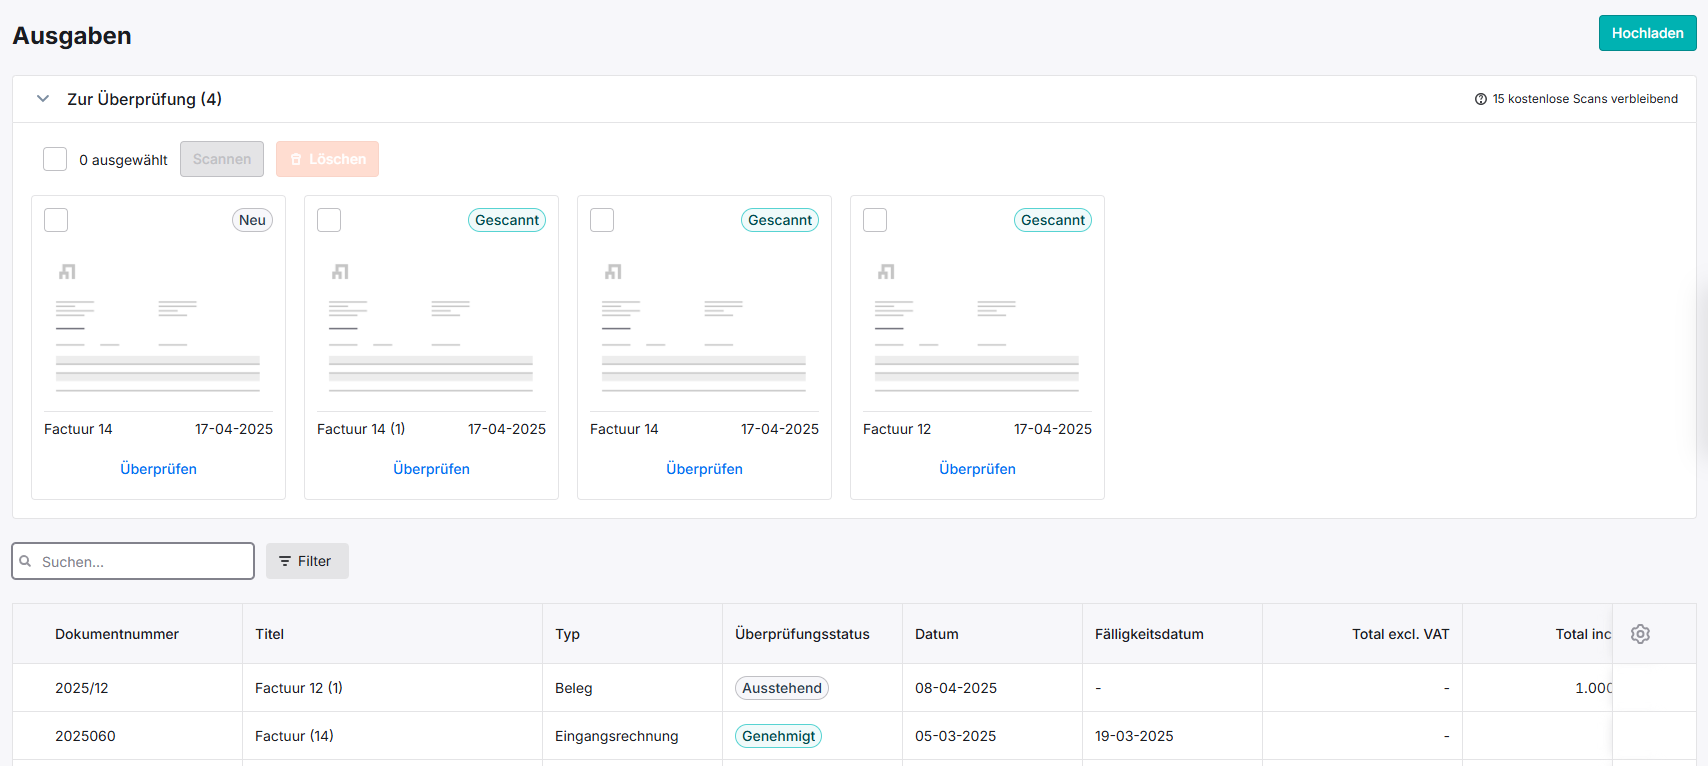Screen dimensions: 1708x766
Task: Click the help icon beside free scans
Action: click(1481, 99)
